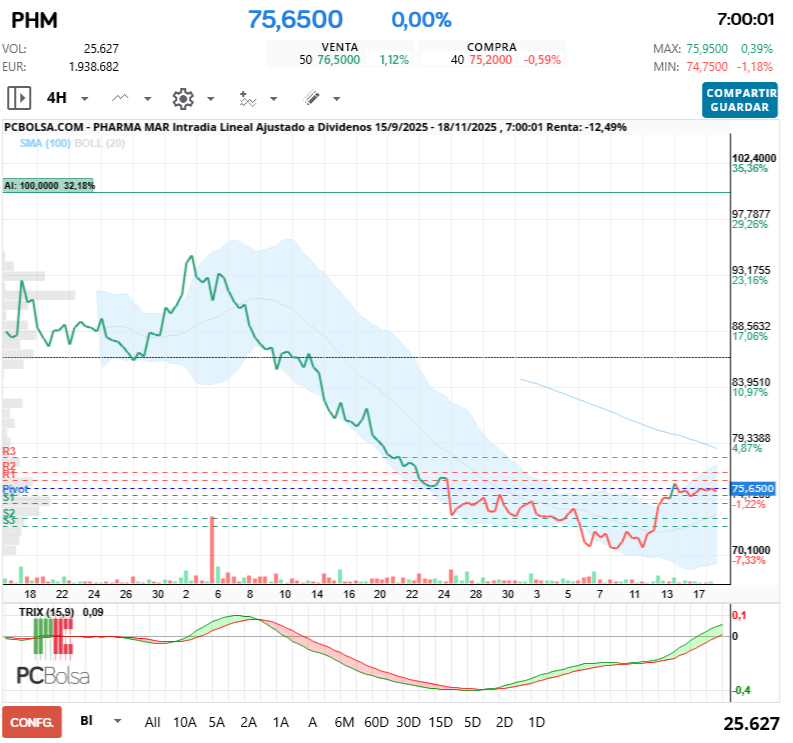Click the COMPARTIR GUARDAR button
The width and height of the screenshot is (793, 743).
739,99
